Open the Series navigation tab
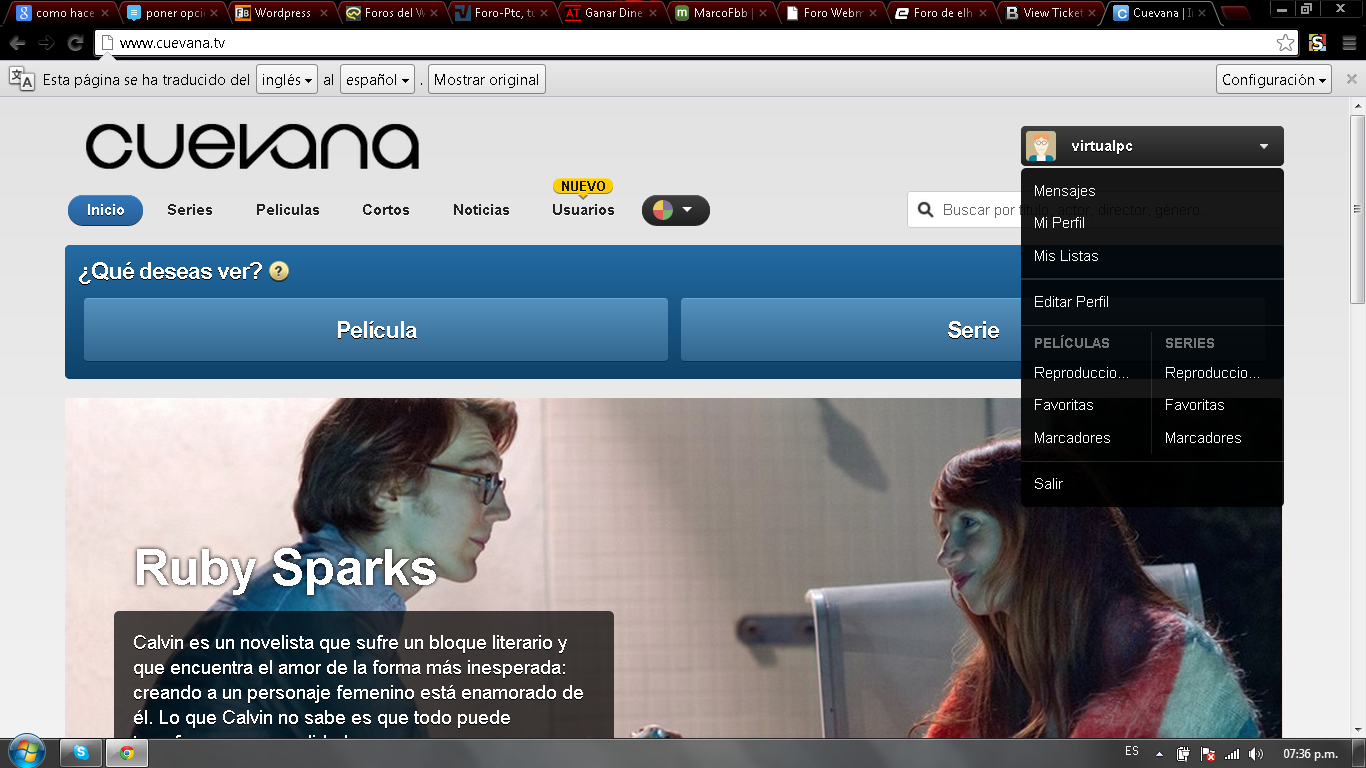This screenshot has height=768, width=1366. coord(190,210)
